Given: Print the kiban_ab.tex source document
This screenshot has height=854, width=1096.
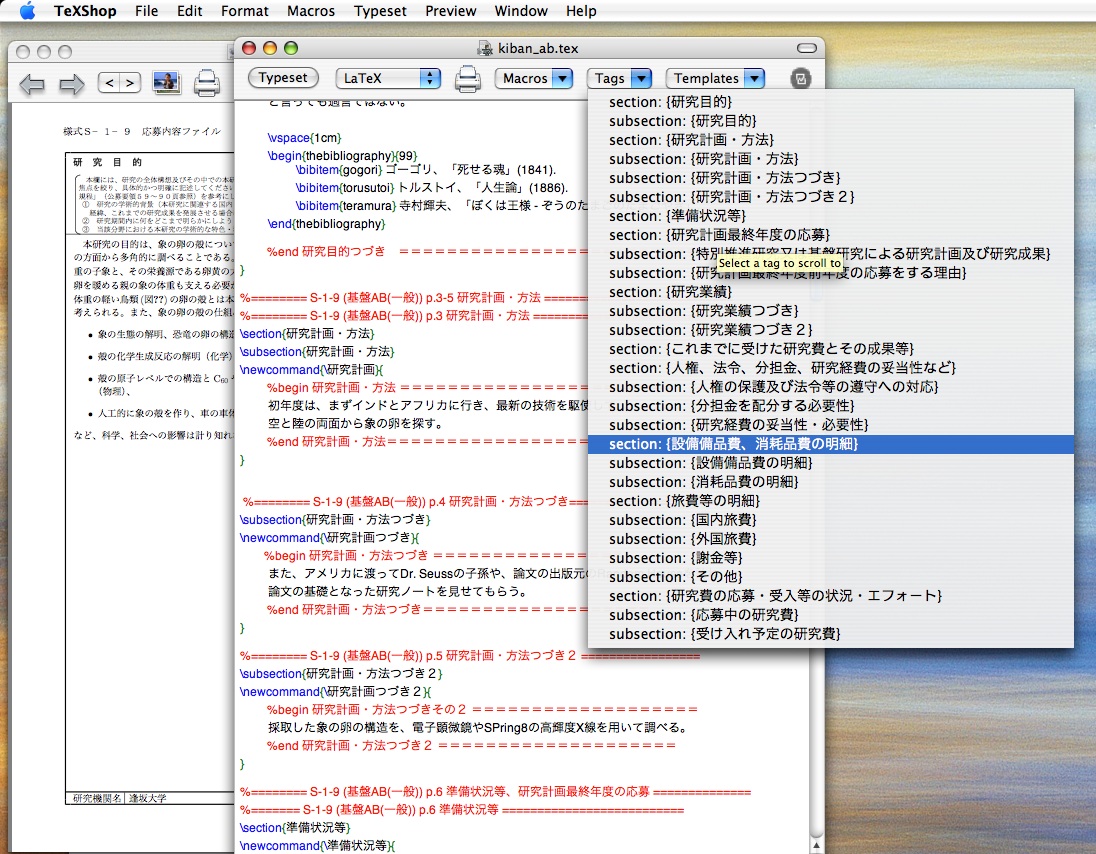Looking at the screenshot, I should point(467,79).
